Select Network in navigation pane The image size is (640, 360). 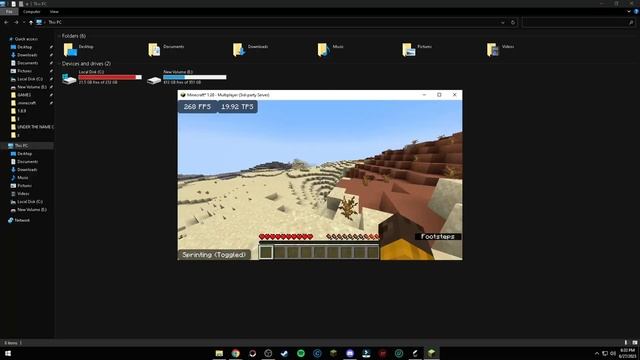click(x=19, y=220)
